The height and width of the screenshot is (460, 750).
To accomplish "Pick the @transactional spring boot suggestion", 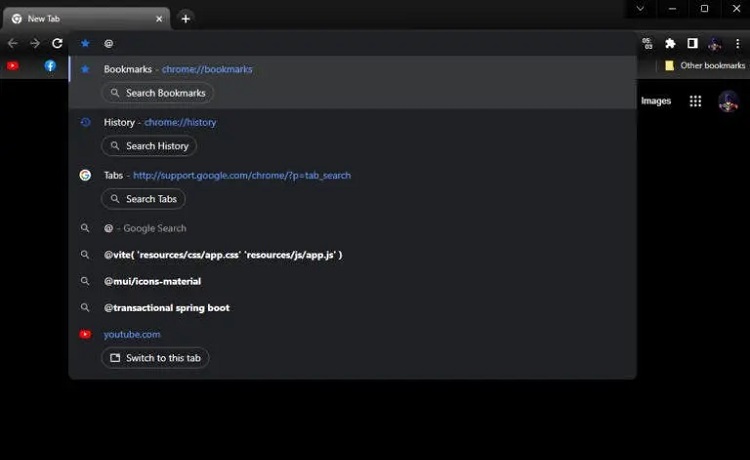I will pyautogui.click(x=353, y=308).
